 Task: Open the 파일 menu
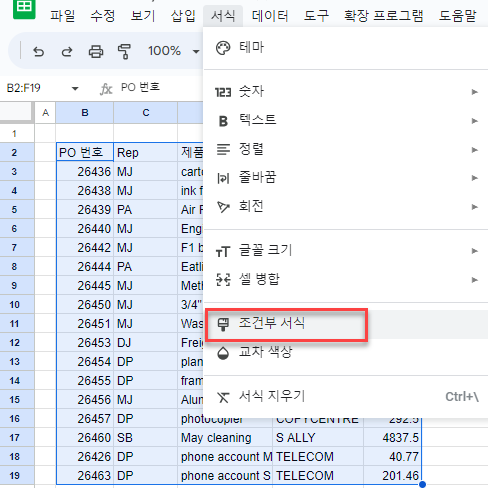63,16
